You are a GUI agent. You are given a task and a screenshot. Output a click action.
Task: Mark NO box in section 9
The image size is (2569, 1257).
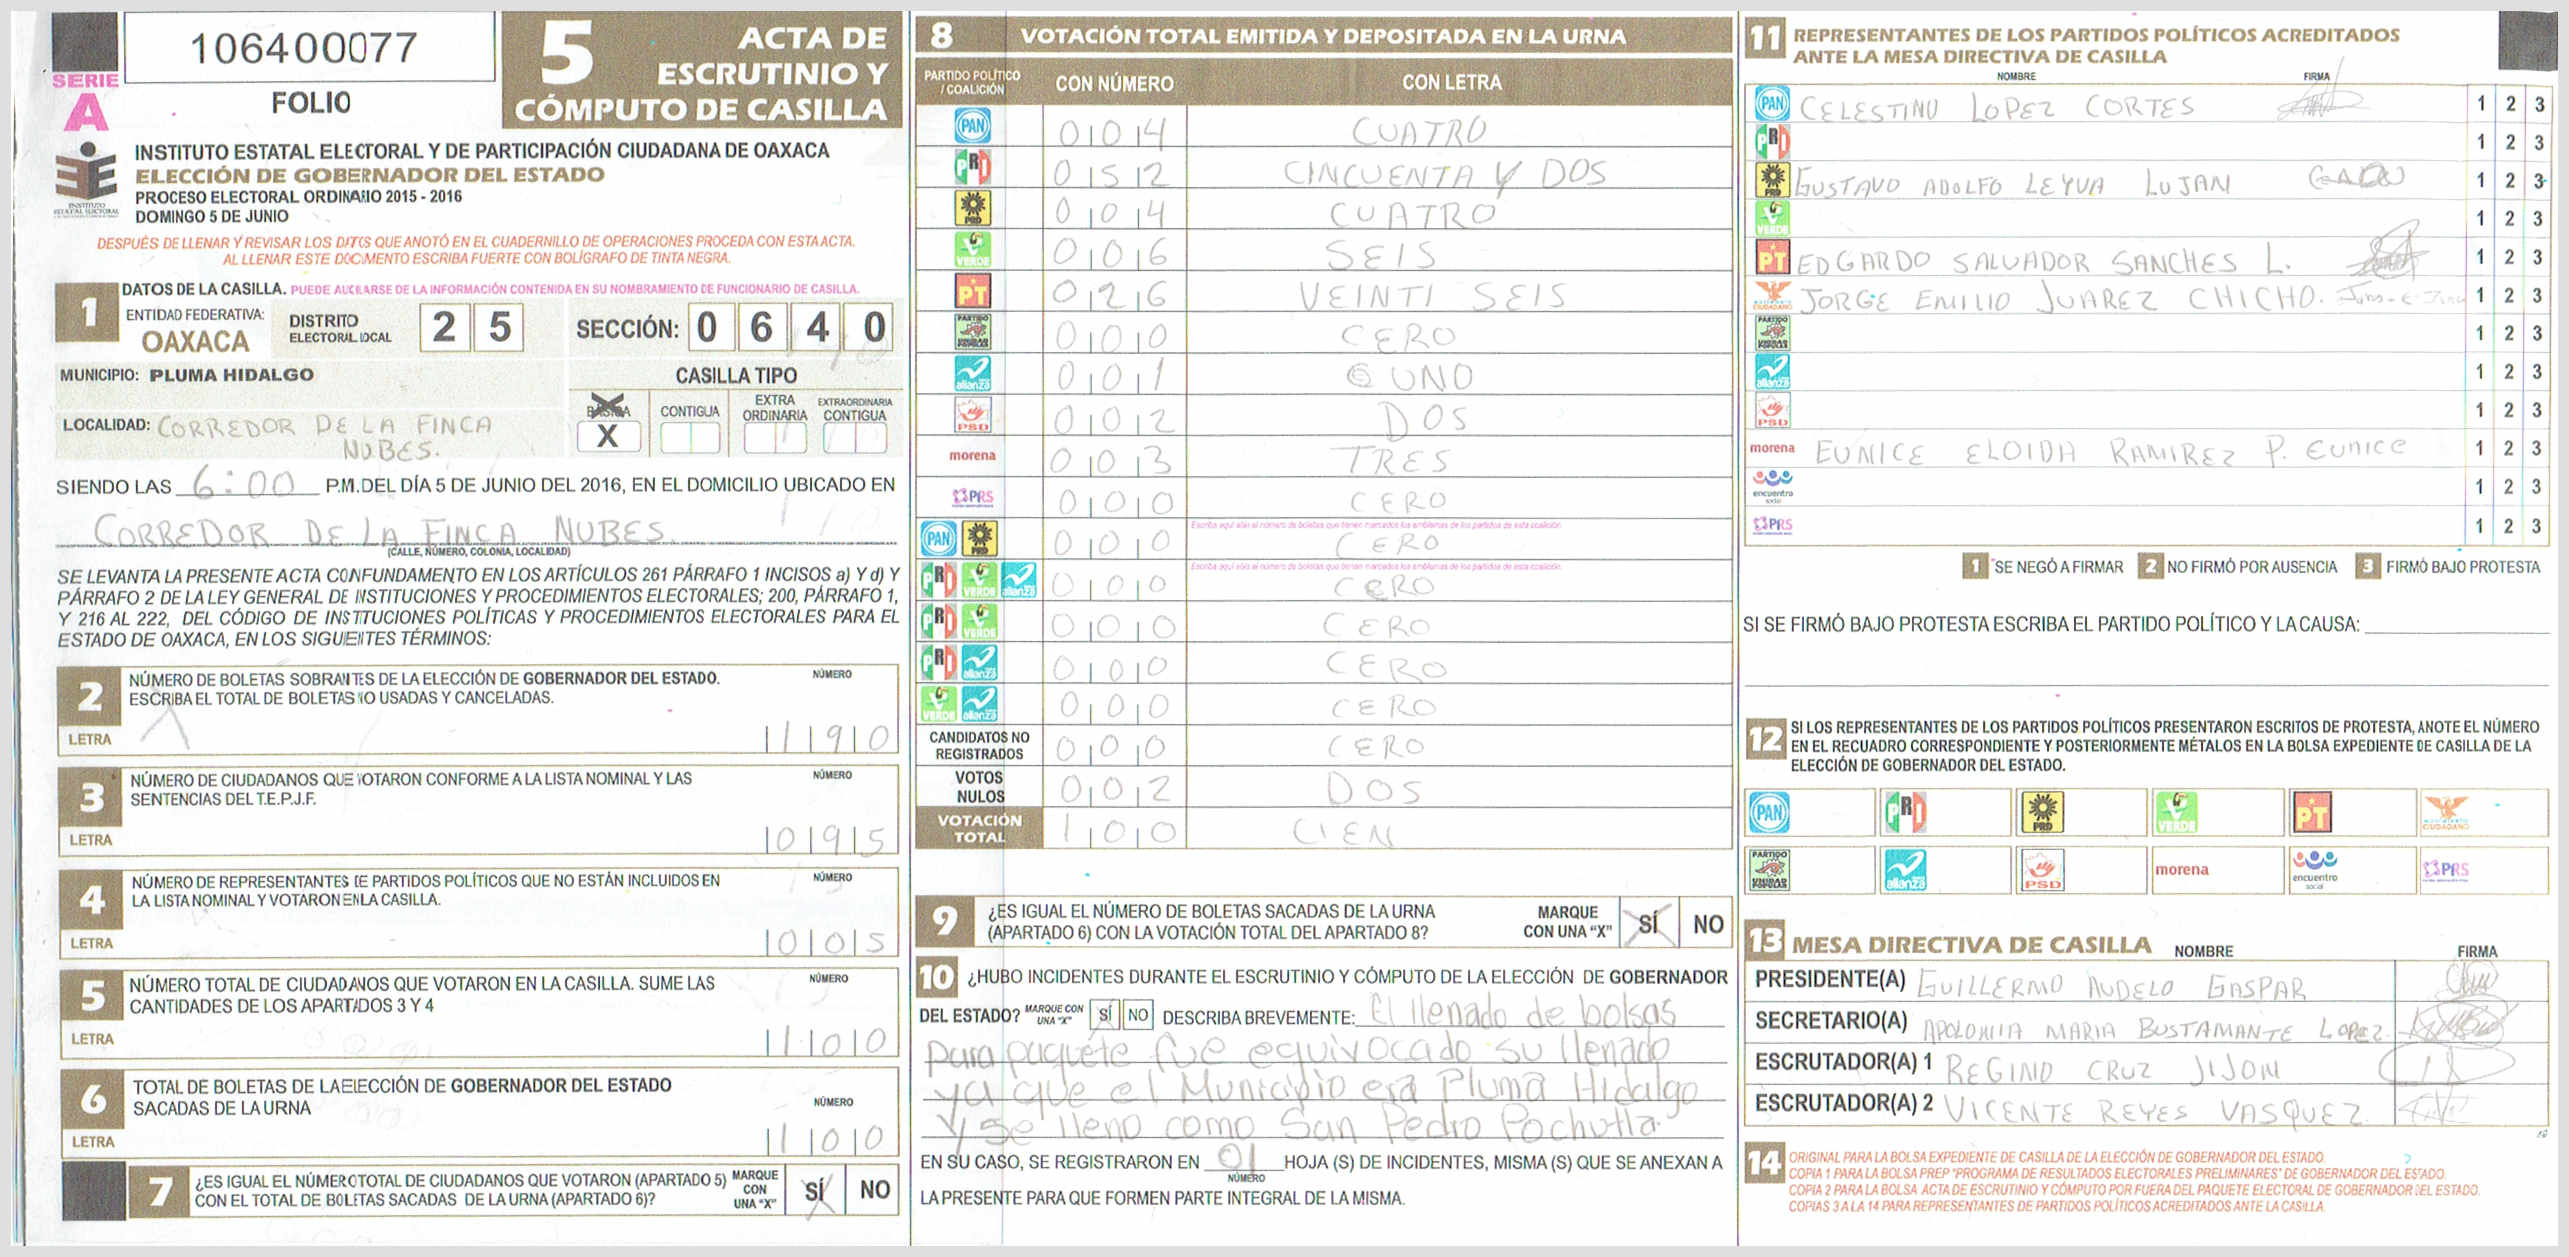point(1707,924)
